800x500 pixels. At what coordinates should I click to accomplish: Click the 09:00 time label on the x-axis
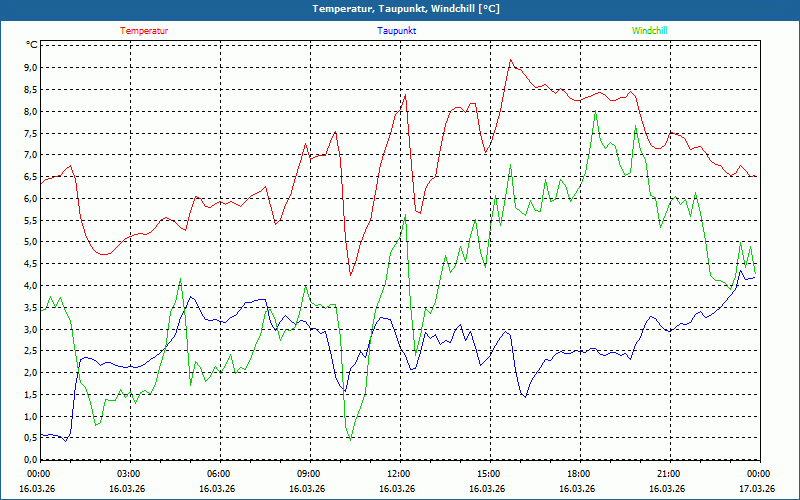click(x=308, y=474)
